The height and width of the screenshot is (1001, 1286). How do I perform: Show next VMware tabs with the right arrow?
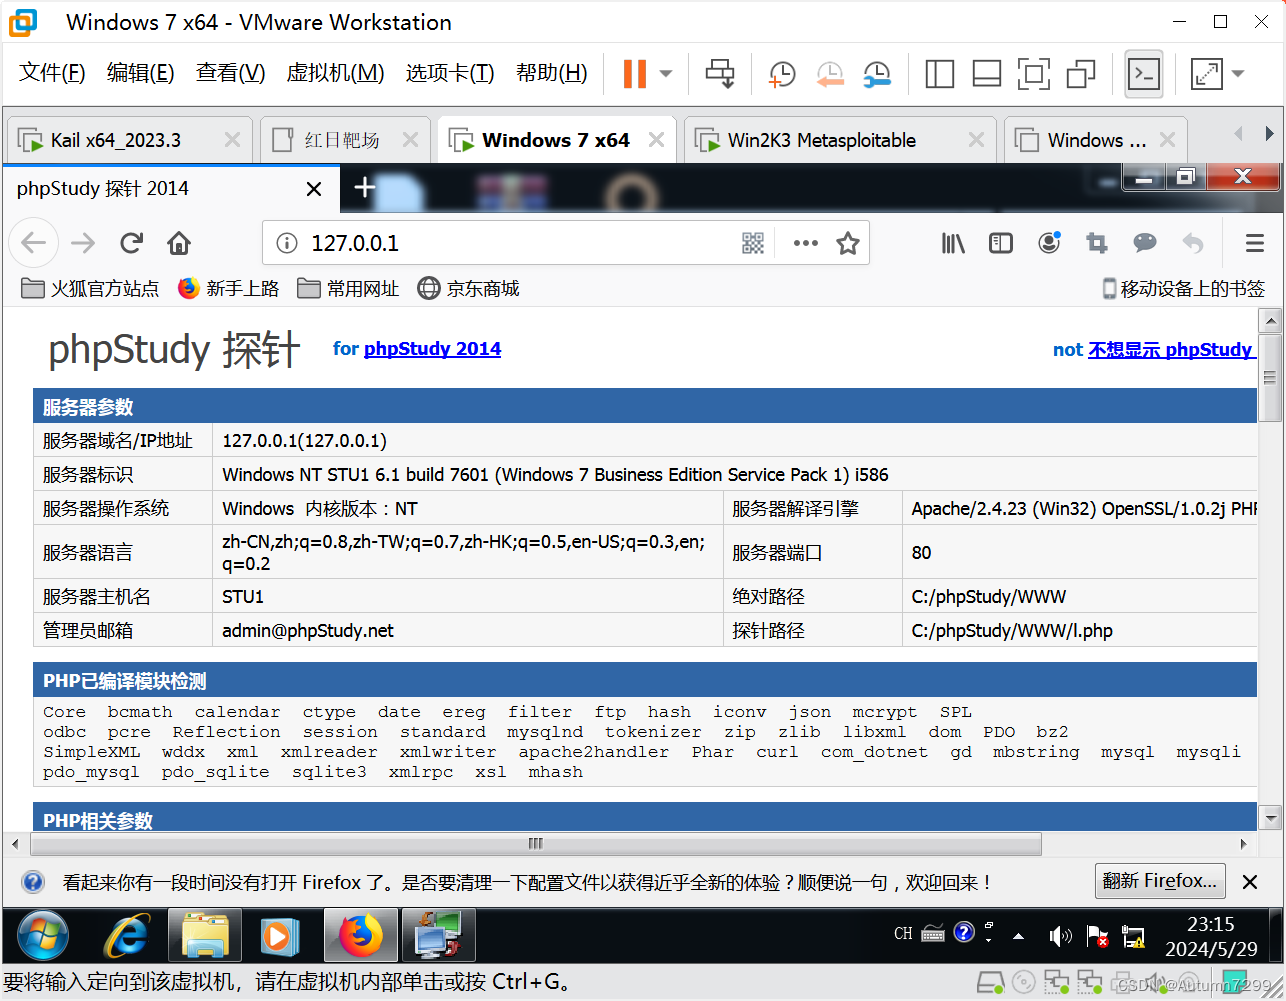[1269, 134]
